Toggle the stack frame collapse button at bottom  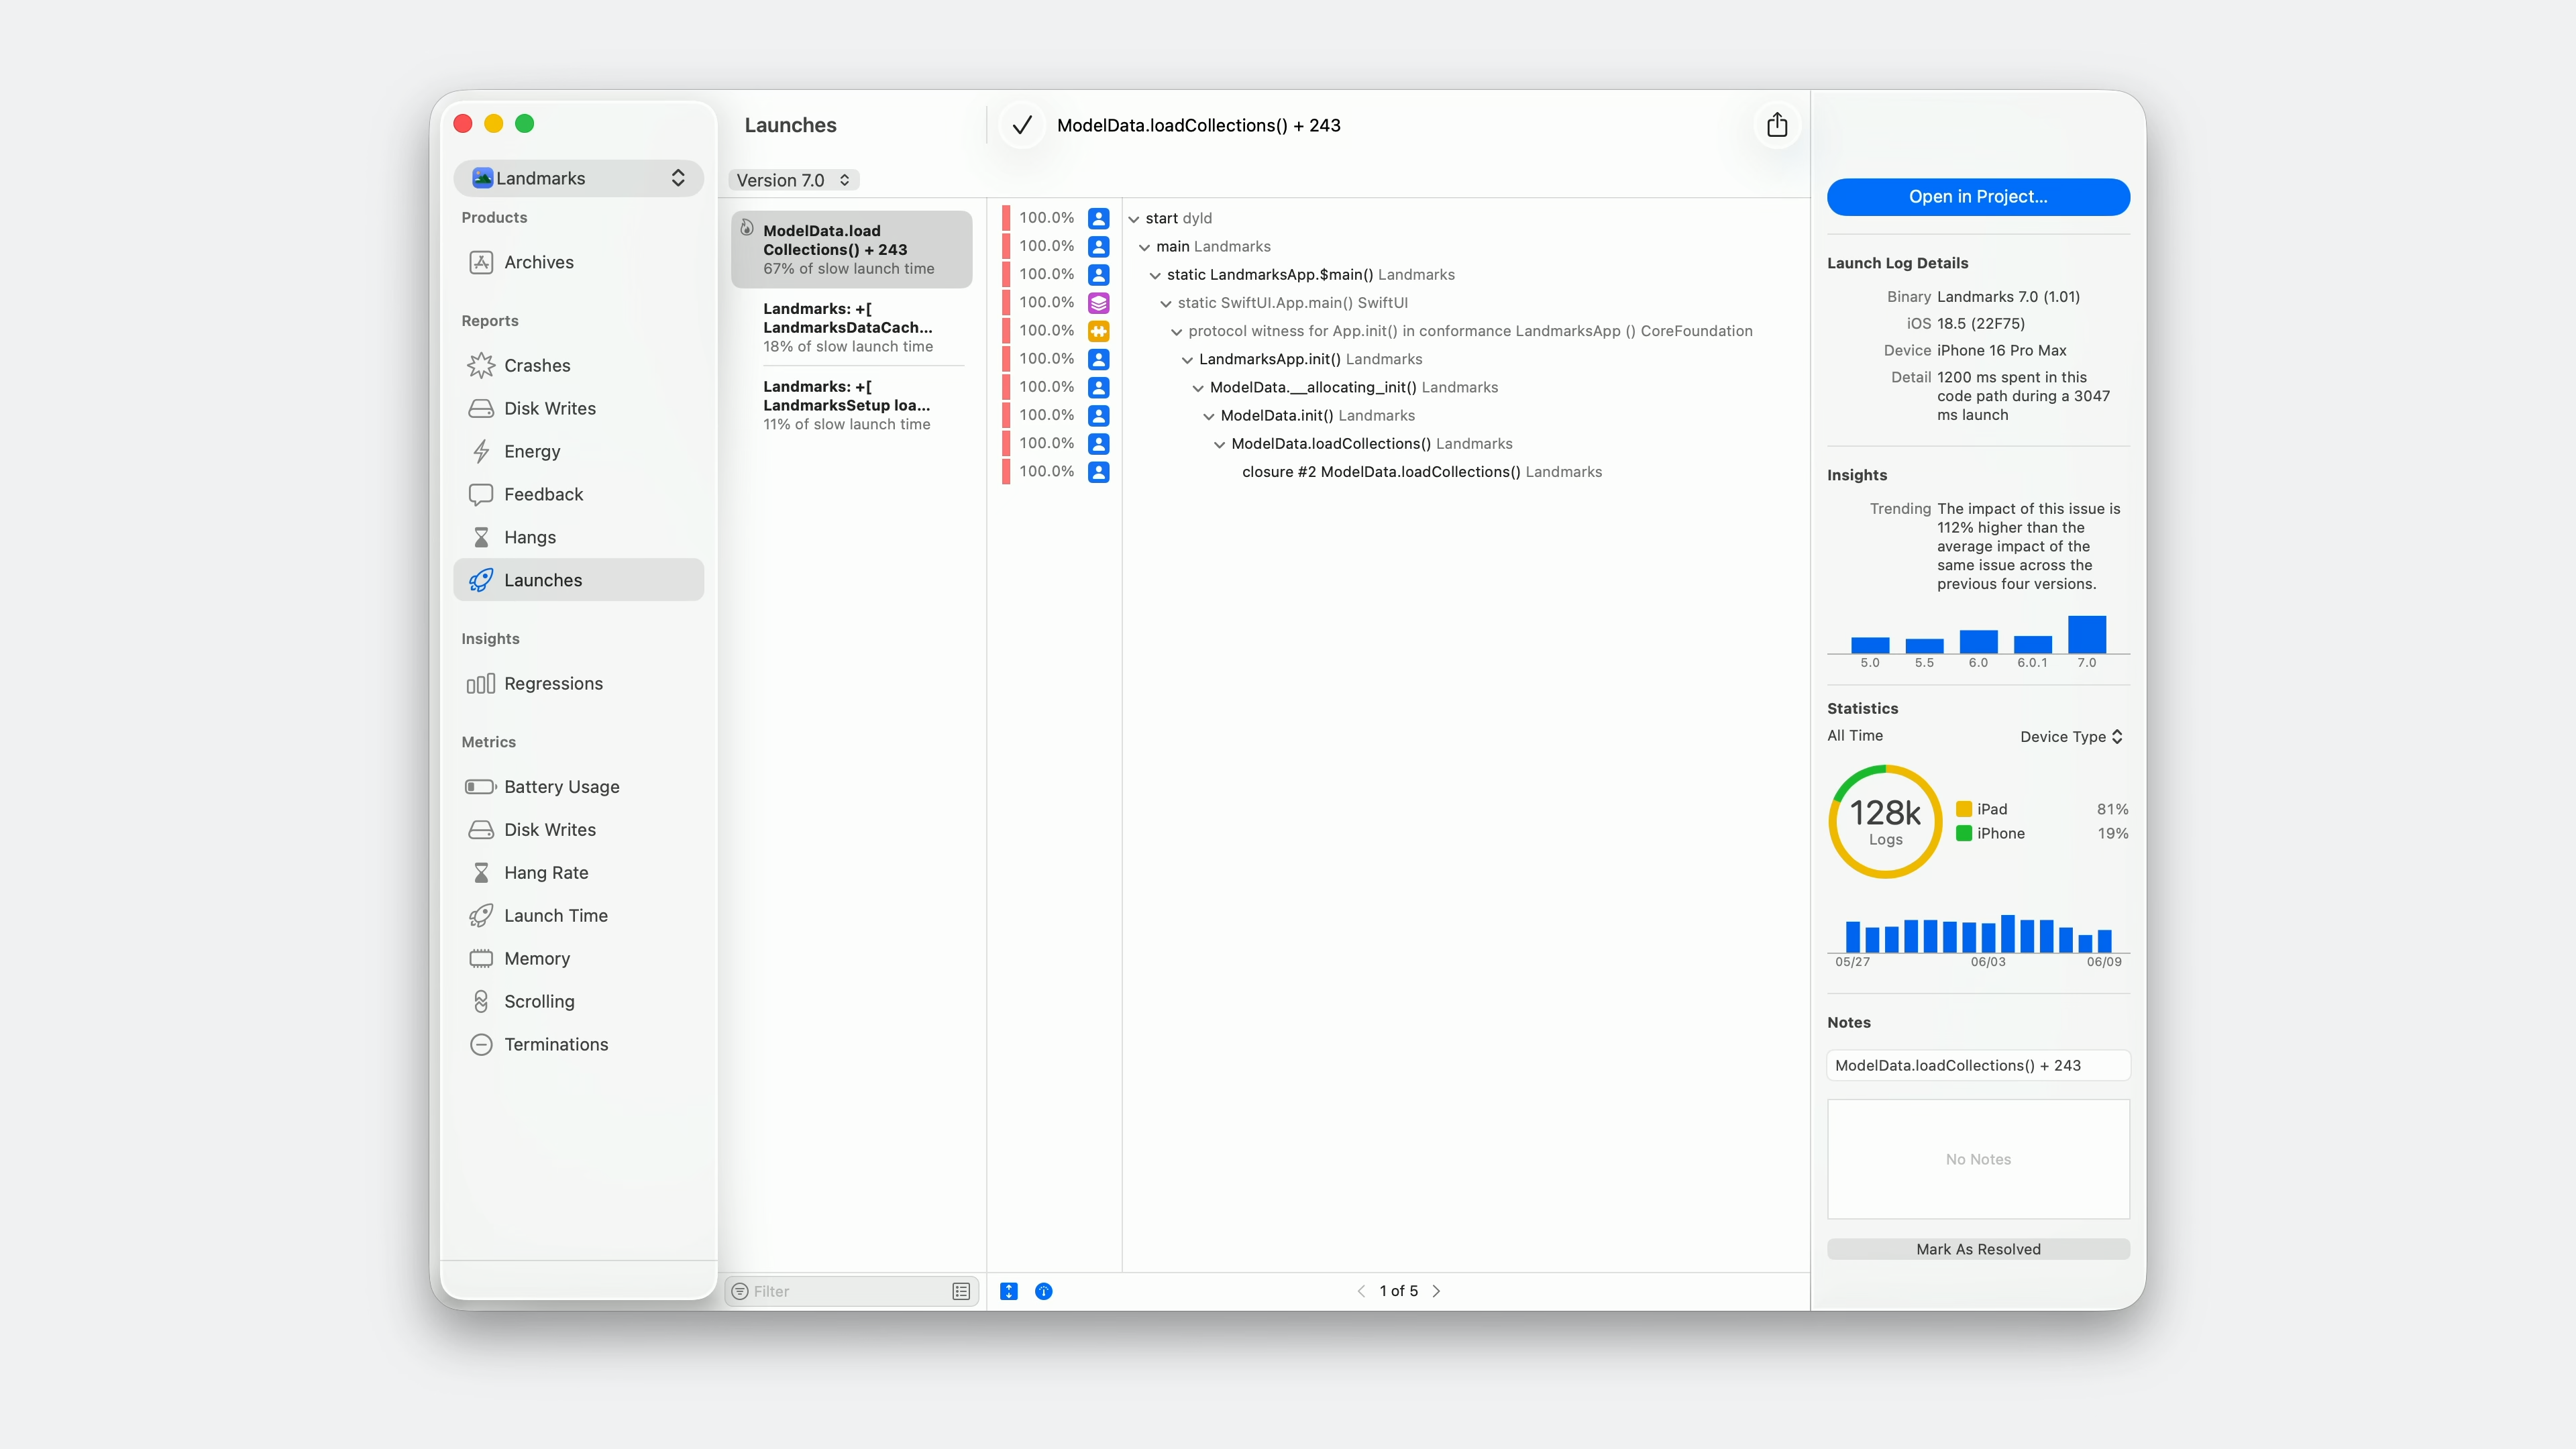click(1008, 1291)
